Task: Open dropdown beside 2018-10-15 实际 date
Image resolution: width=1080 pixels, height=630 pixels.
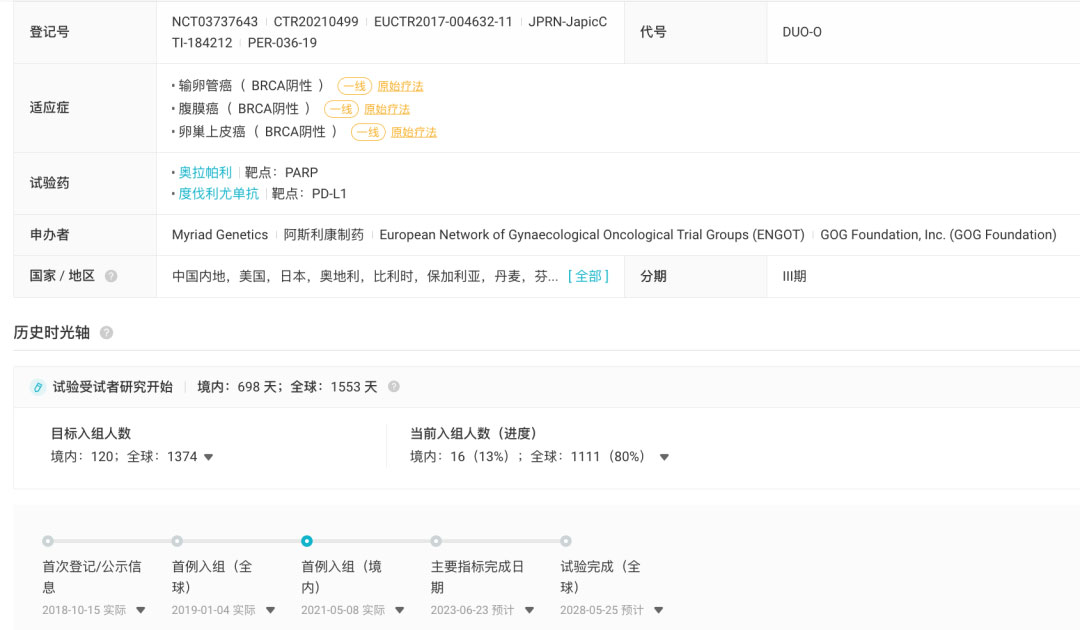Action: click(141, 610)
